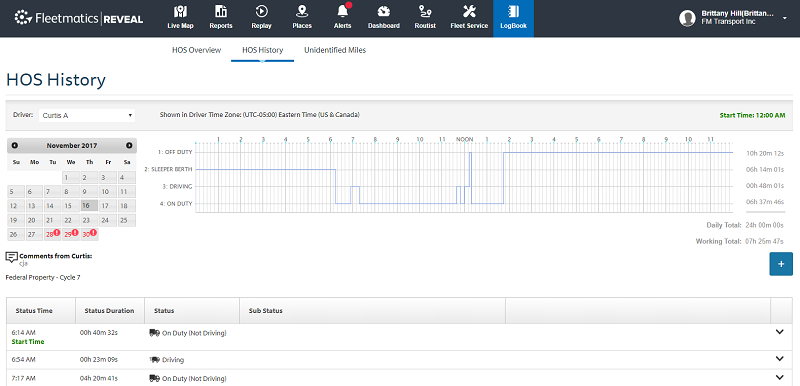Open the Places section

tap(302, 18)
